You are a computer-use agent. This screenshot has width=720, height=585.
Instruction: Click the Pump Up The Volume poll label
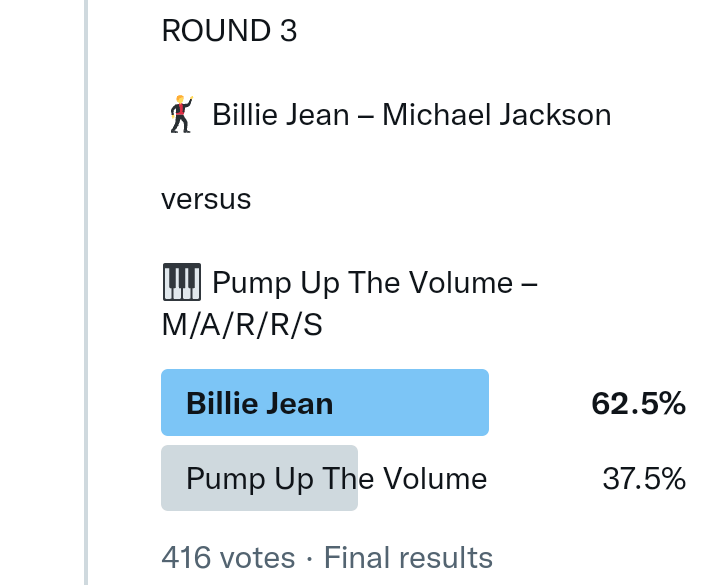pos(336,479)
